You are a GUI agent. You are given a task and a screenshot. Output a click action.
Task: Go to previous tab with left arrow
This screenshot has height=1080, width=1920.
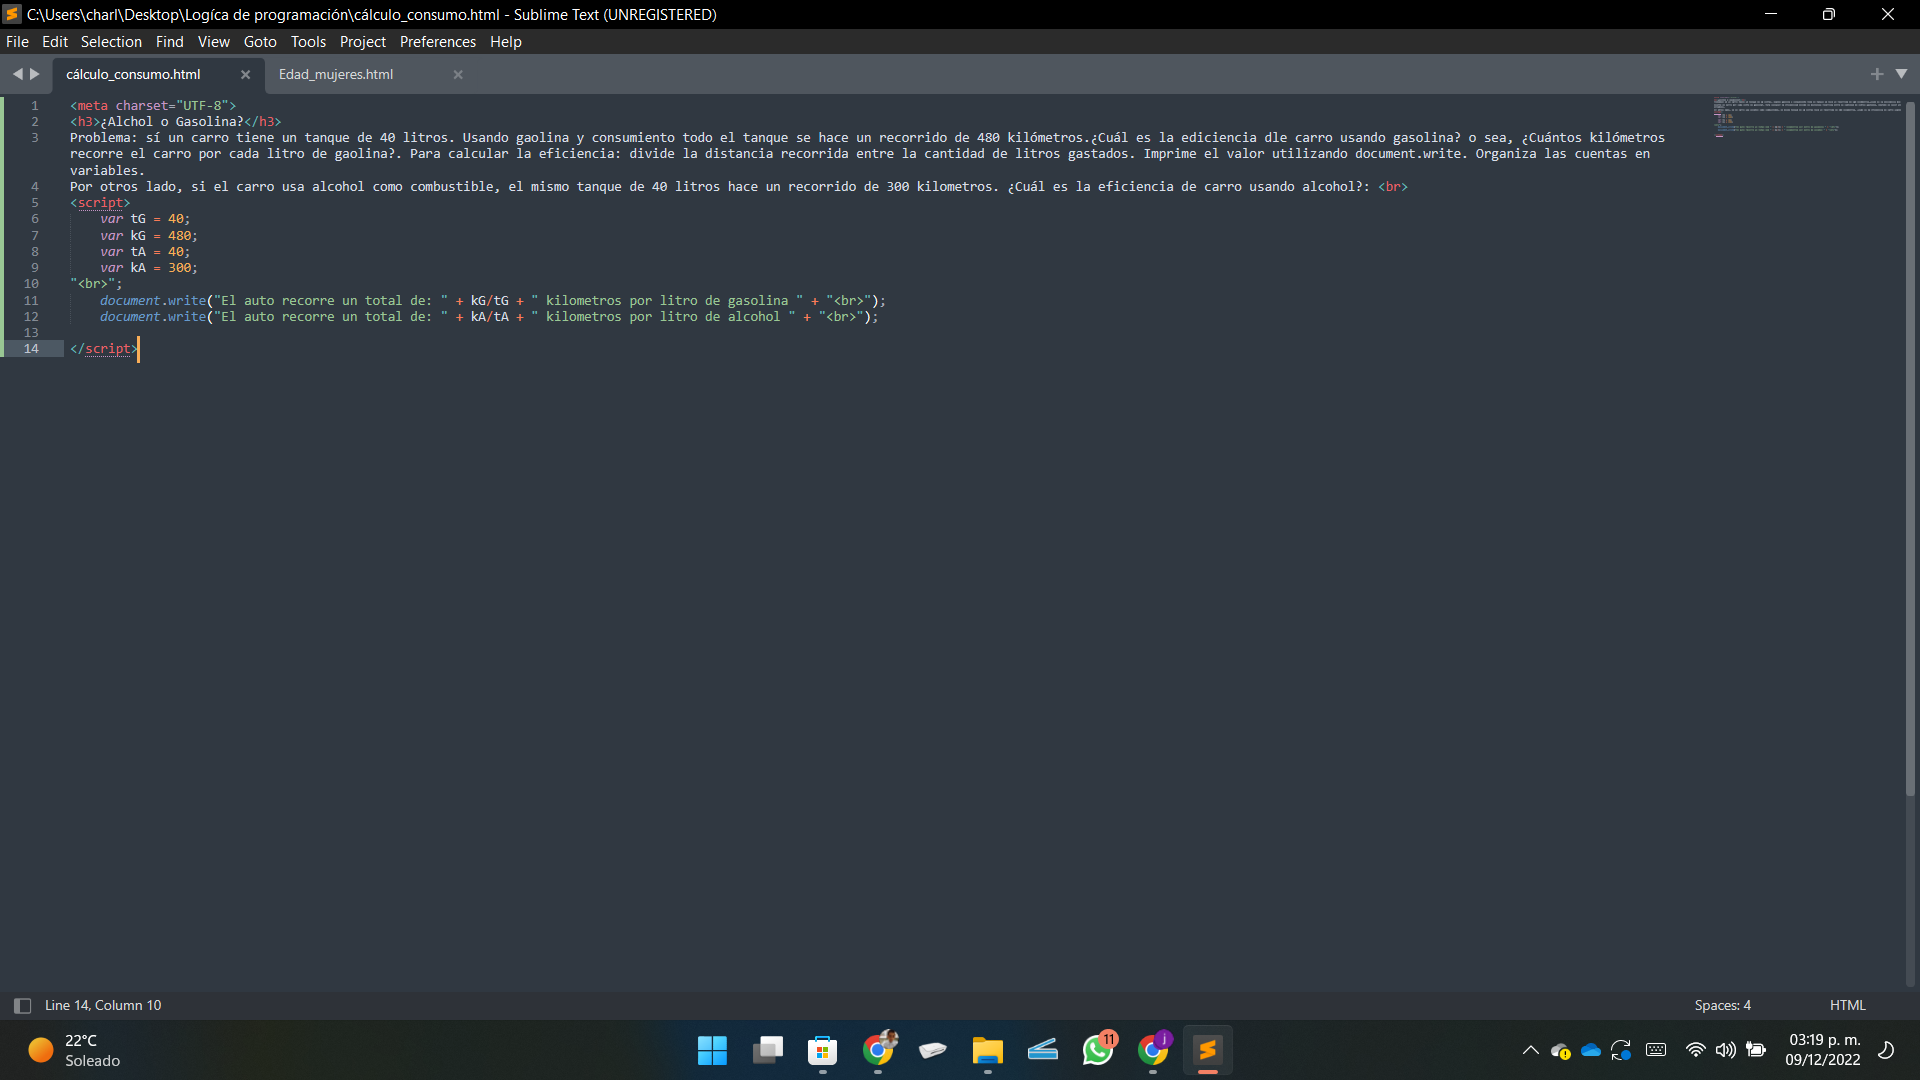coord(17,74)
